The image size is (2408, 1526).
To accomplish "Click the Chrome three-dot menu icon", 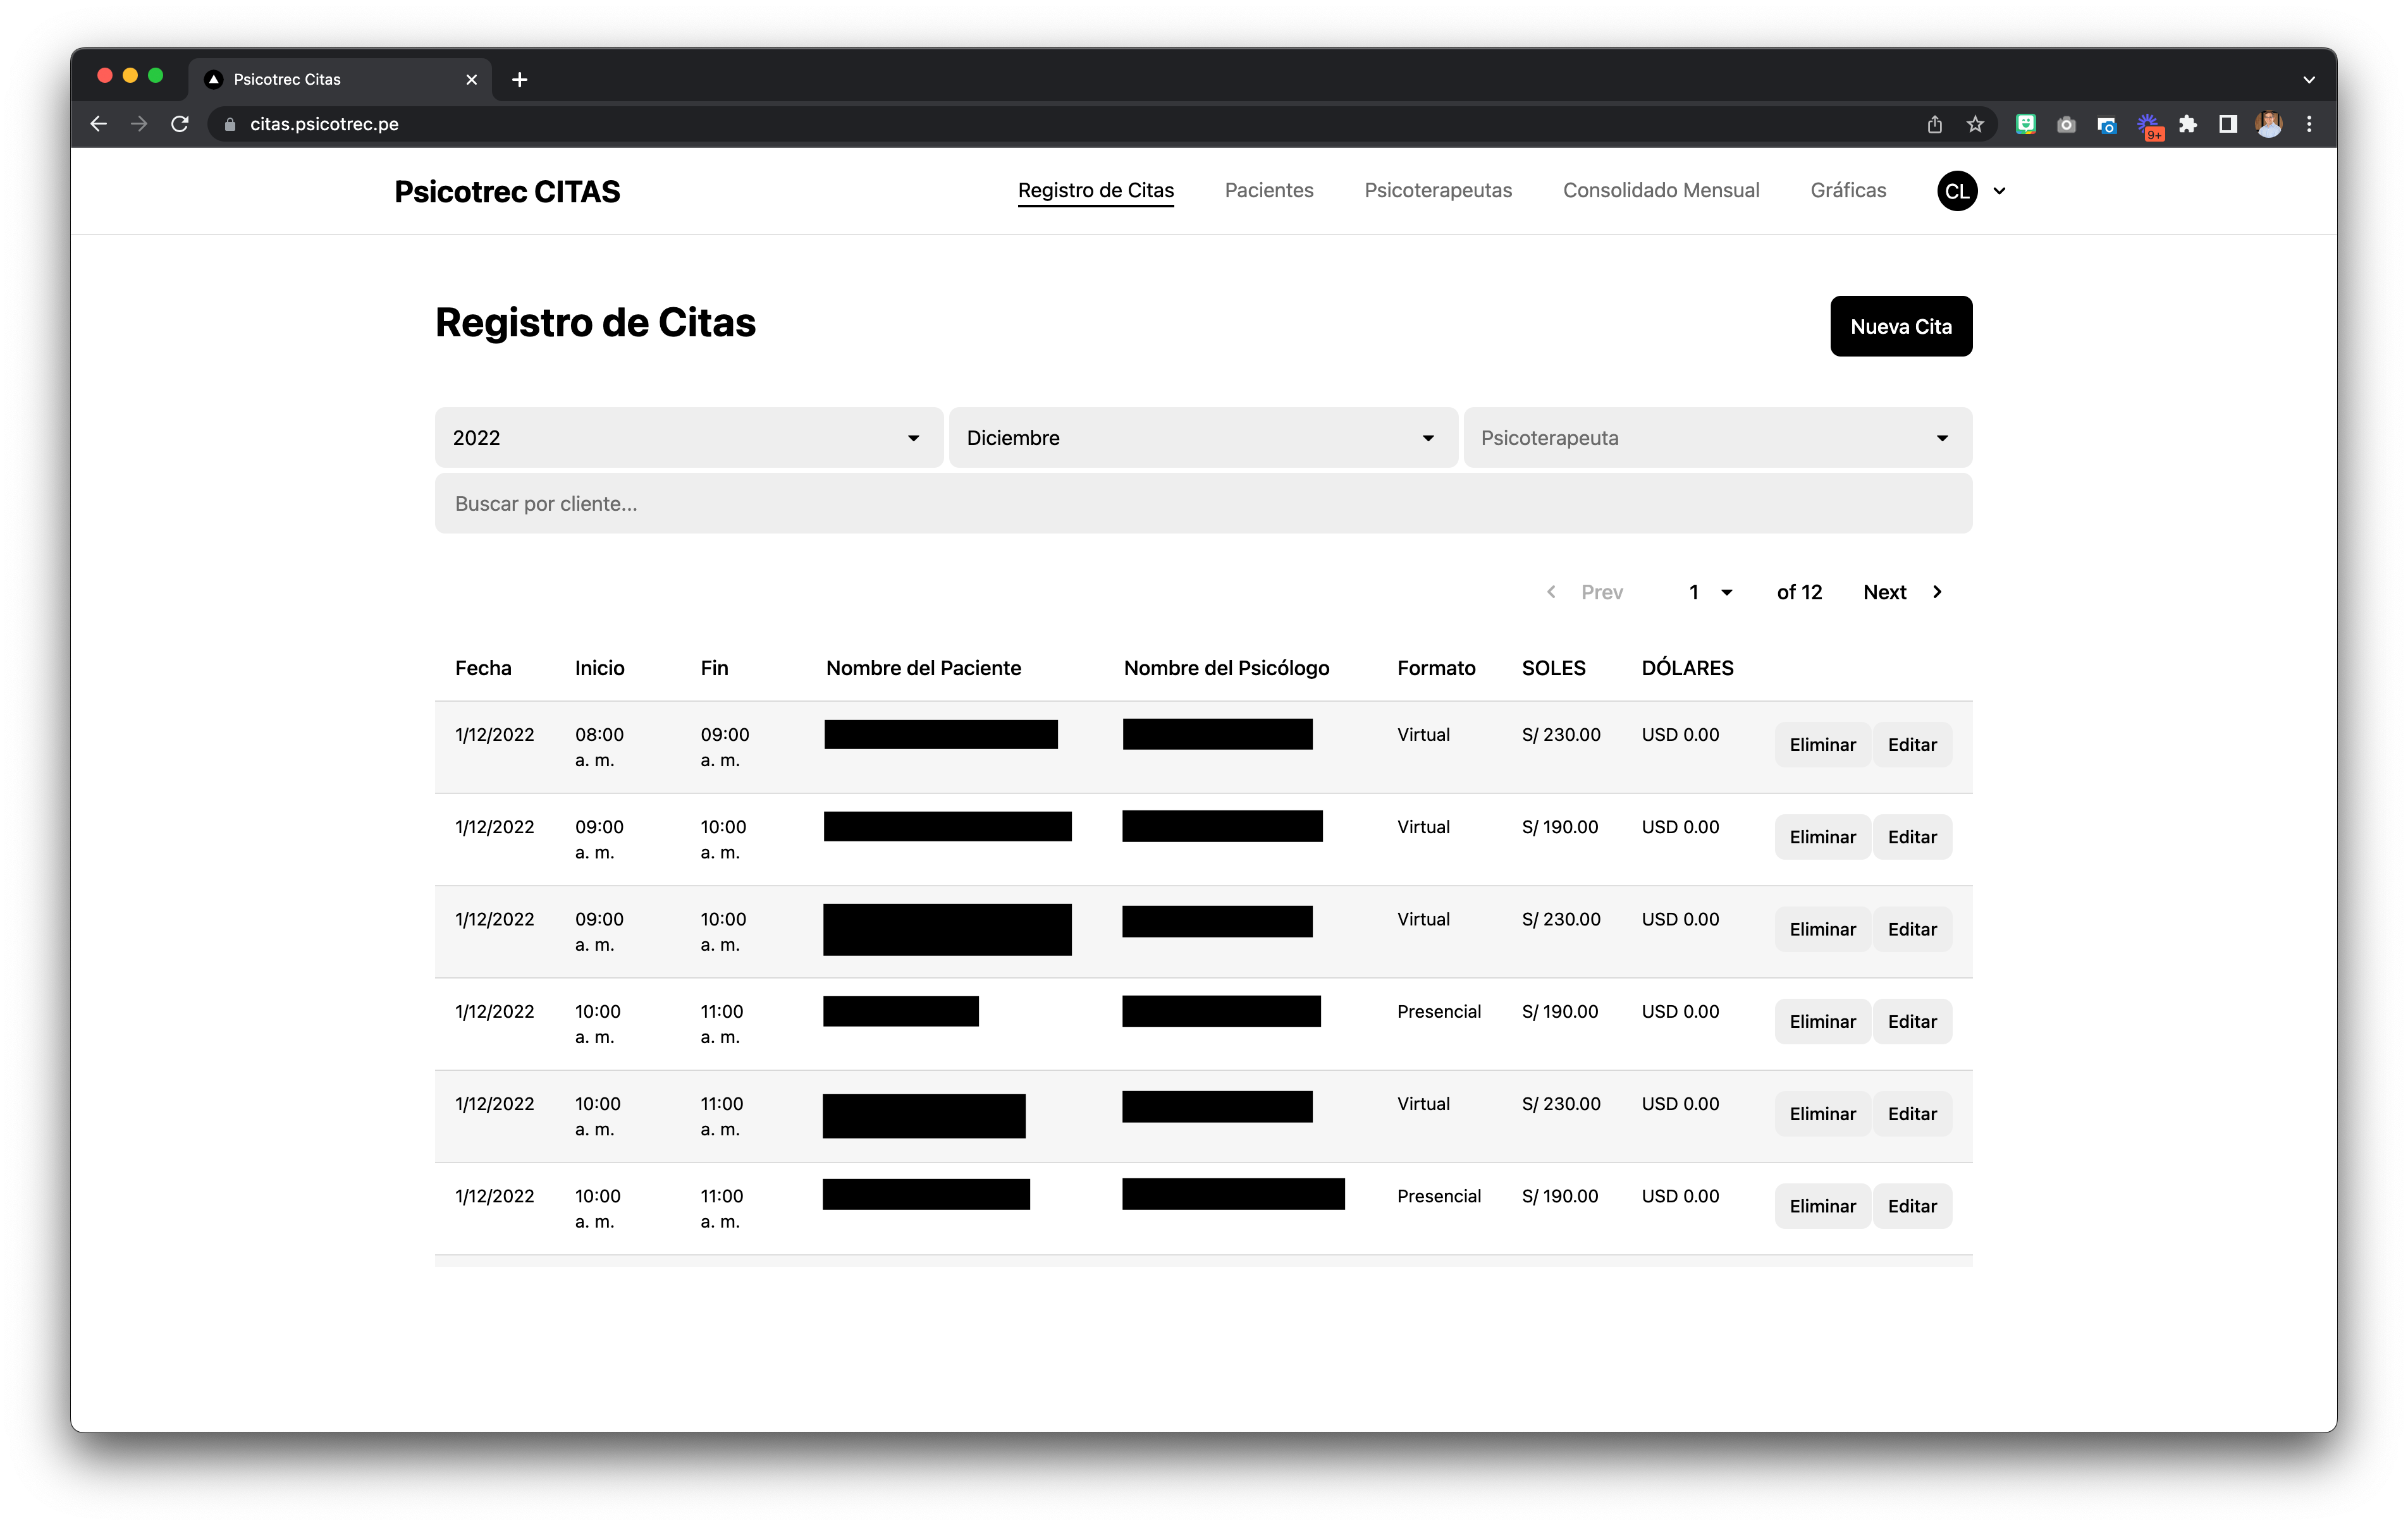I will coord(2309,124).
